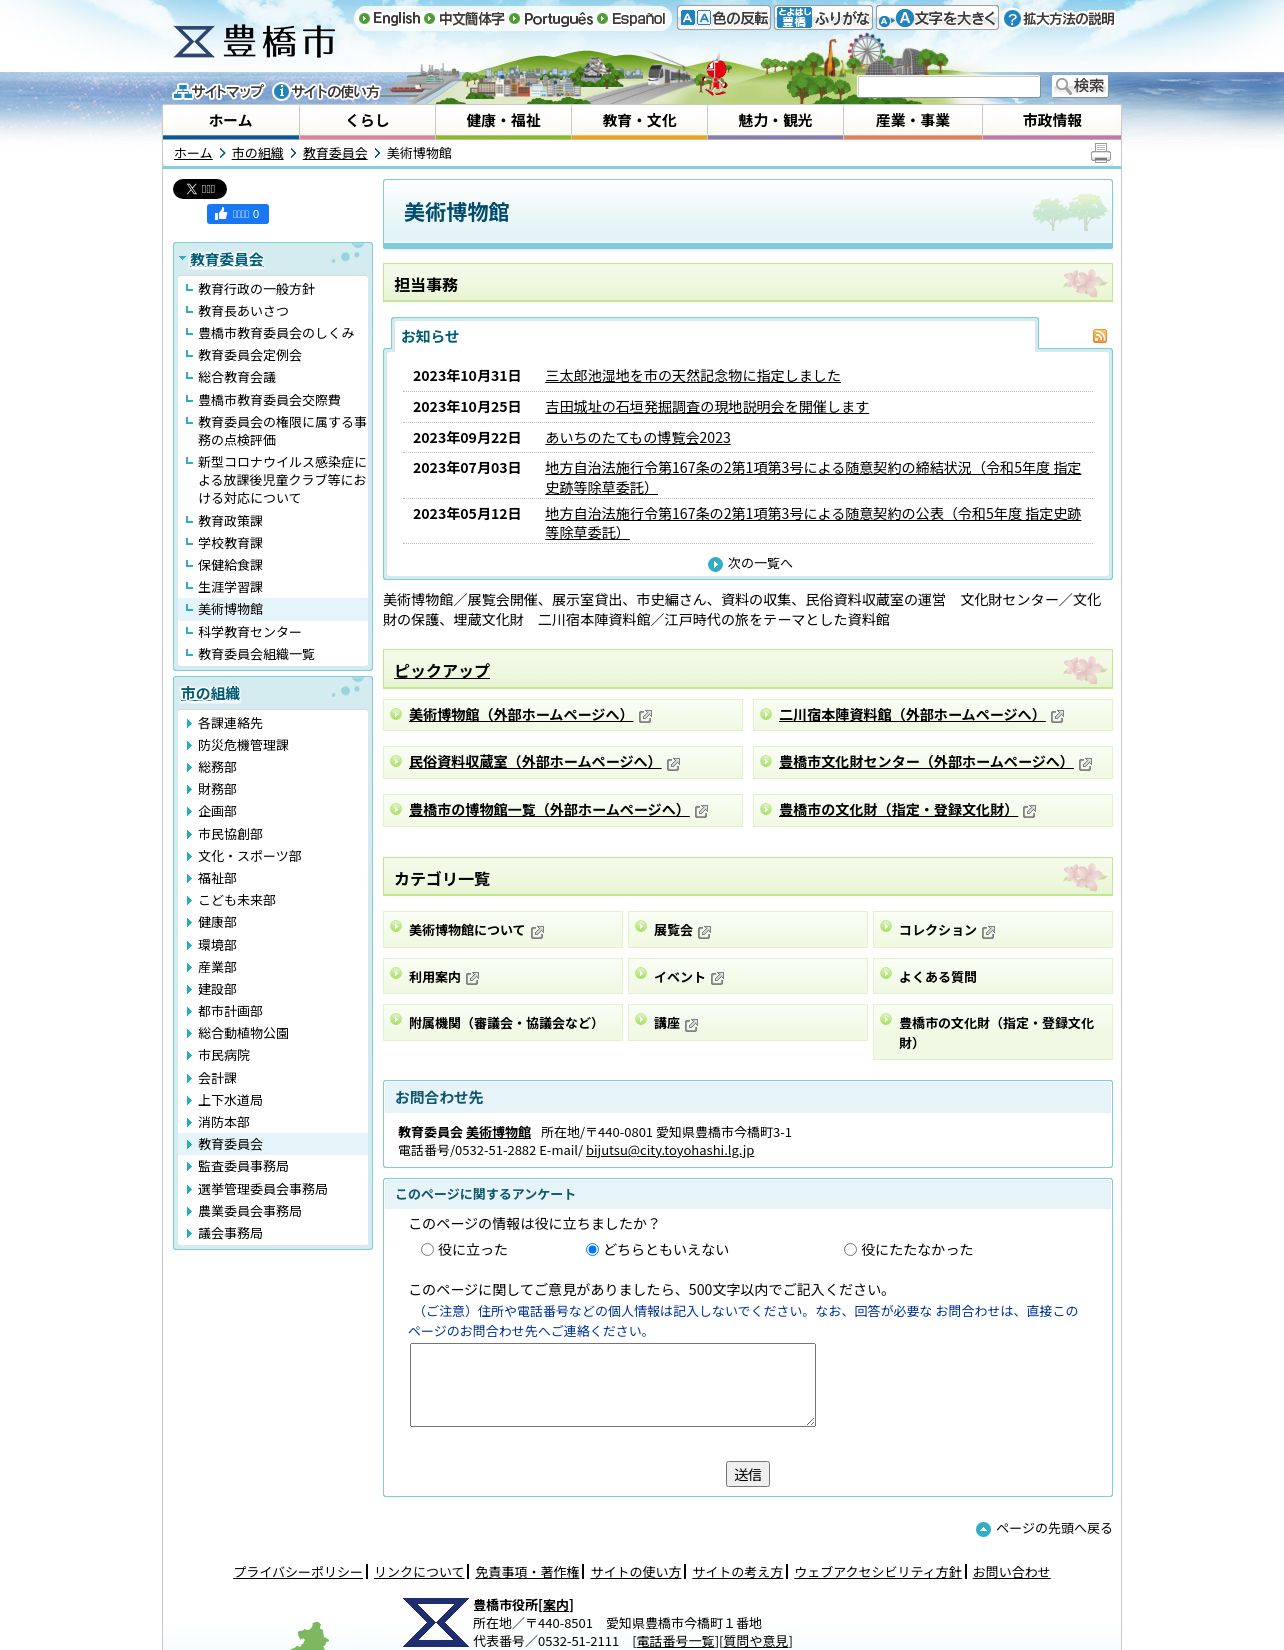Screen dimensions: 1284x1650
Task: Click the city hall emblem in the footer
Action: pos(435,1622)
